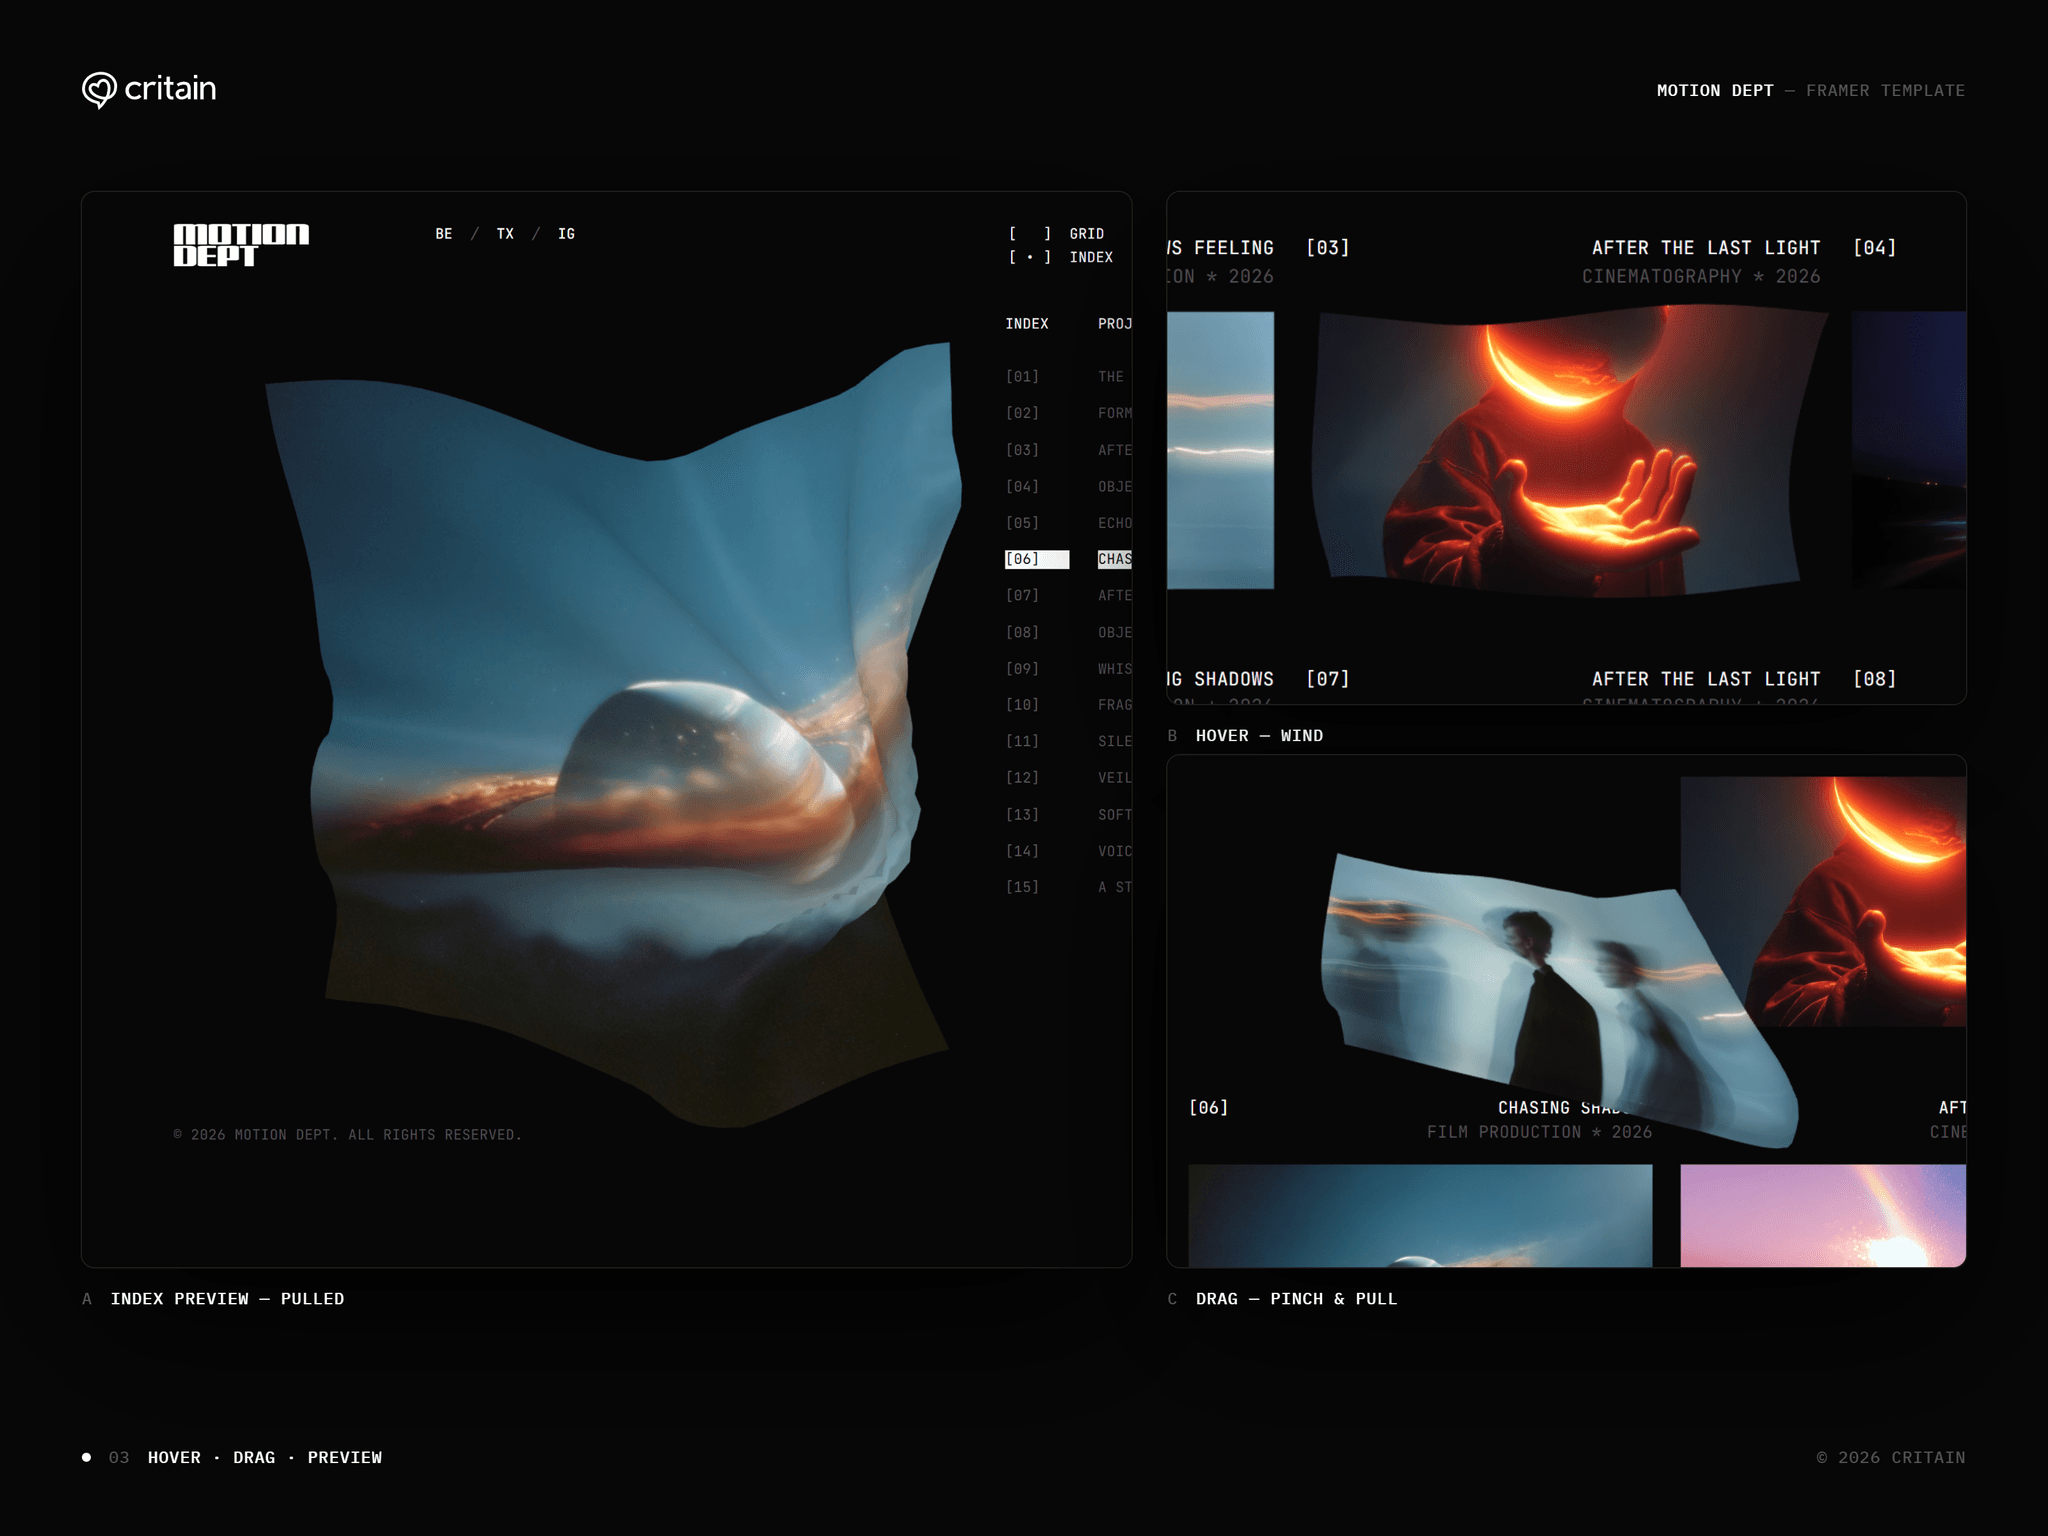This screenshot has height=1536, width=2048.
Task: Click the INDEX column header
Action: [1027, 324]
